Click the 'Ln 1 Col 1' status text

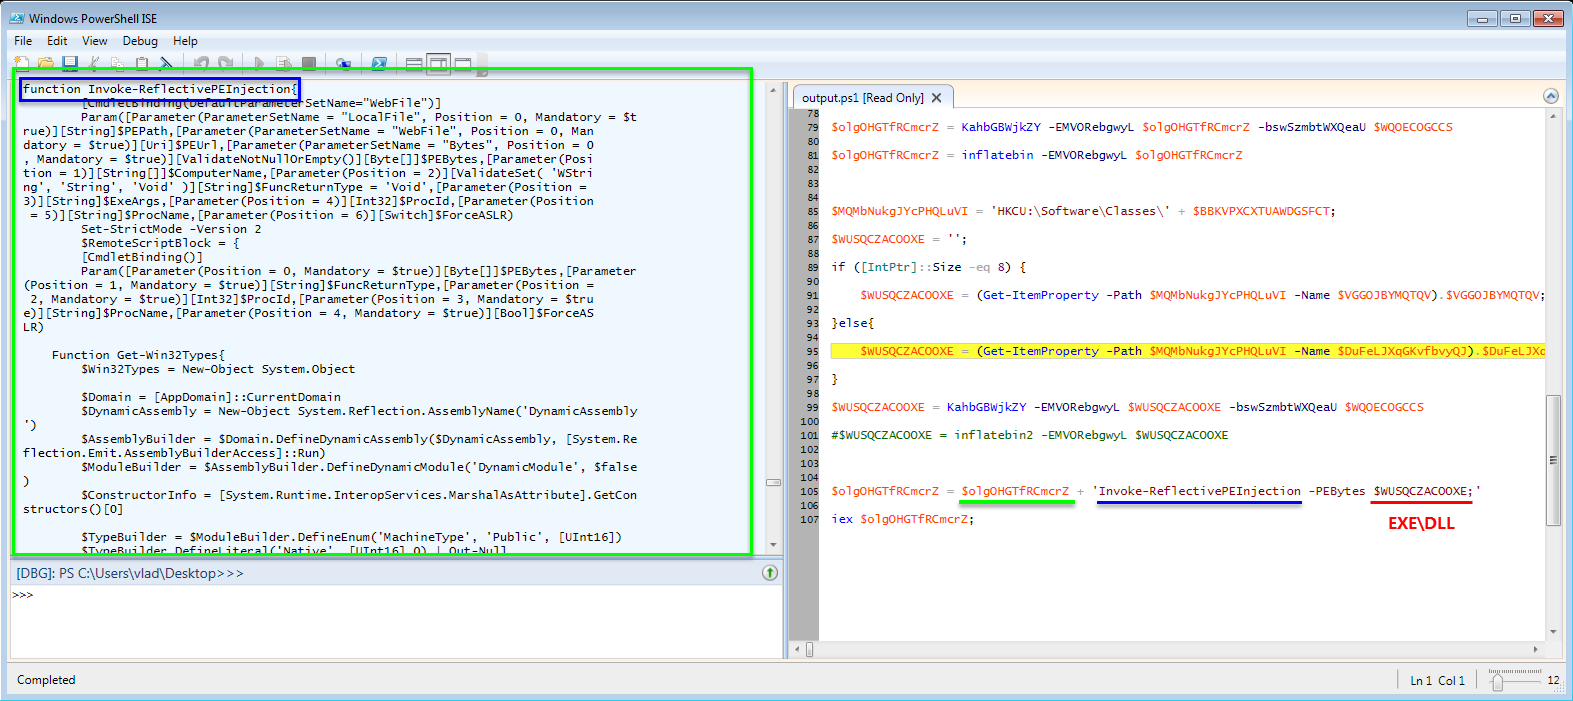pos(1437,681)
